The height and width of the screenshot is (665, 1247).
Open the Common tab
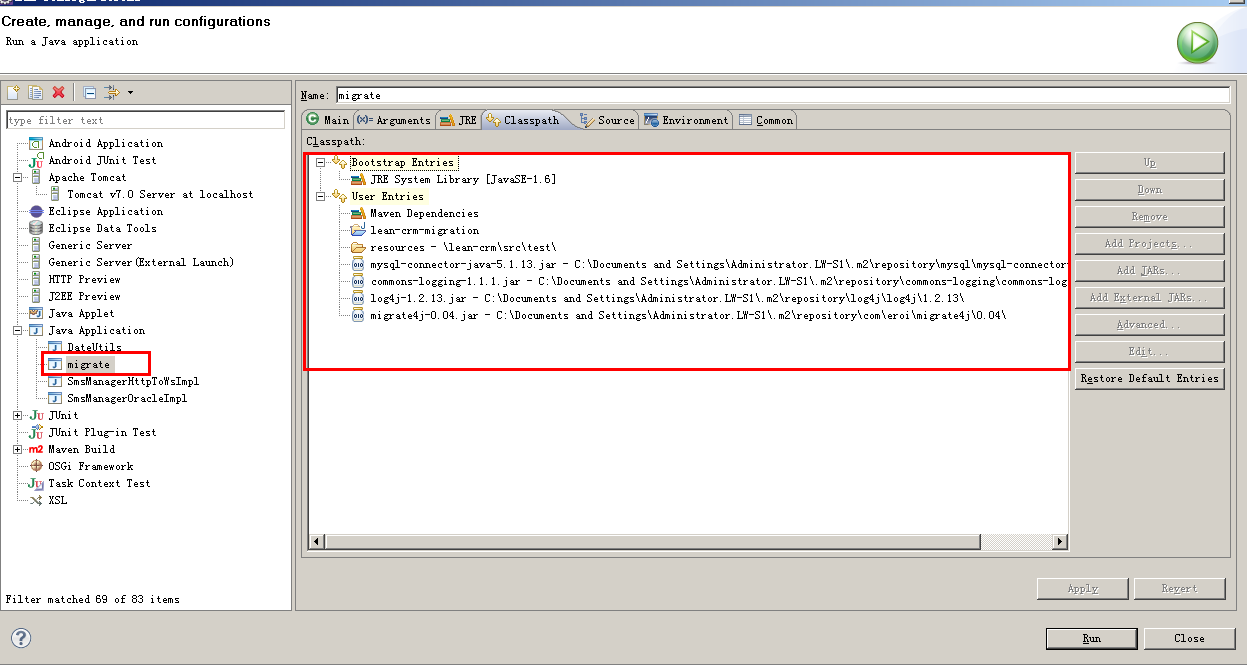tap(766, 120)
